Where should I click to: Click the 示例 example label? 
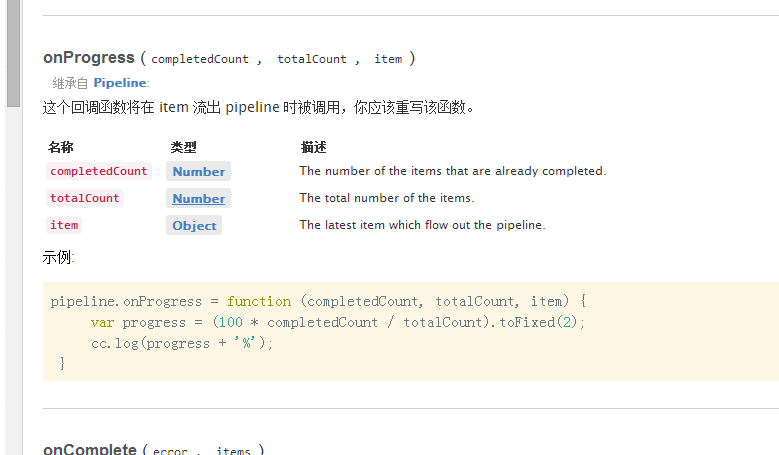click(58, 257)
